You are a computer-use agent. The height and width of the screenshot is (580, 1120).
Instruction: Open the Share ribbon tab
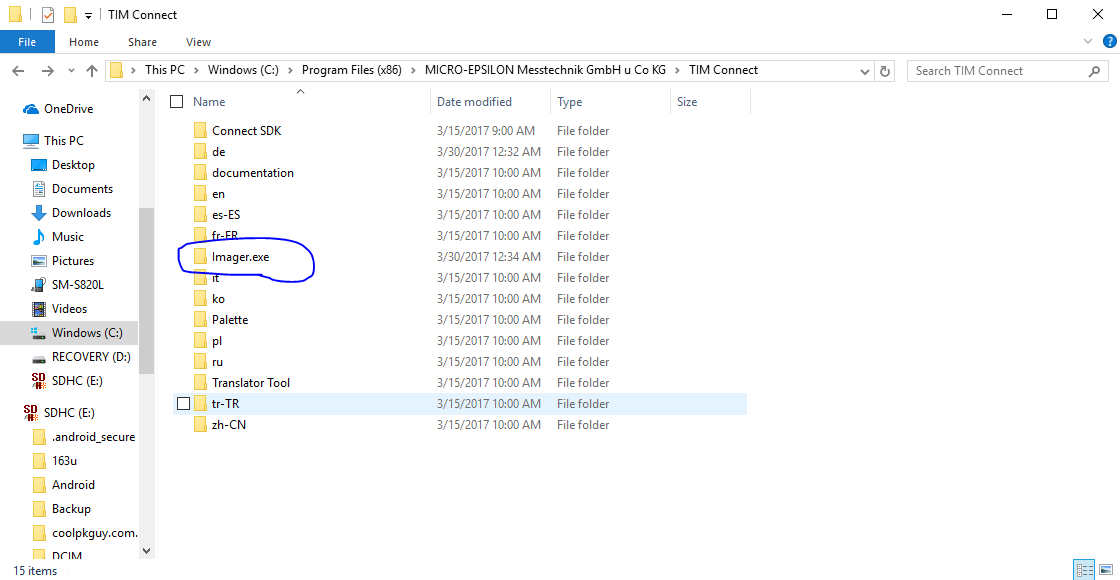tap(142, 42)
